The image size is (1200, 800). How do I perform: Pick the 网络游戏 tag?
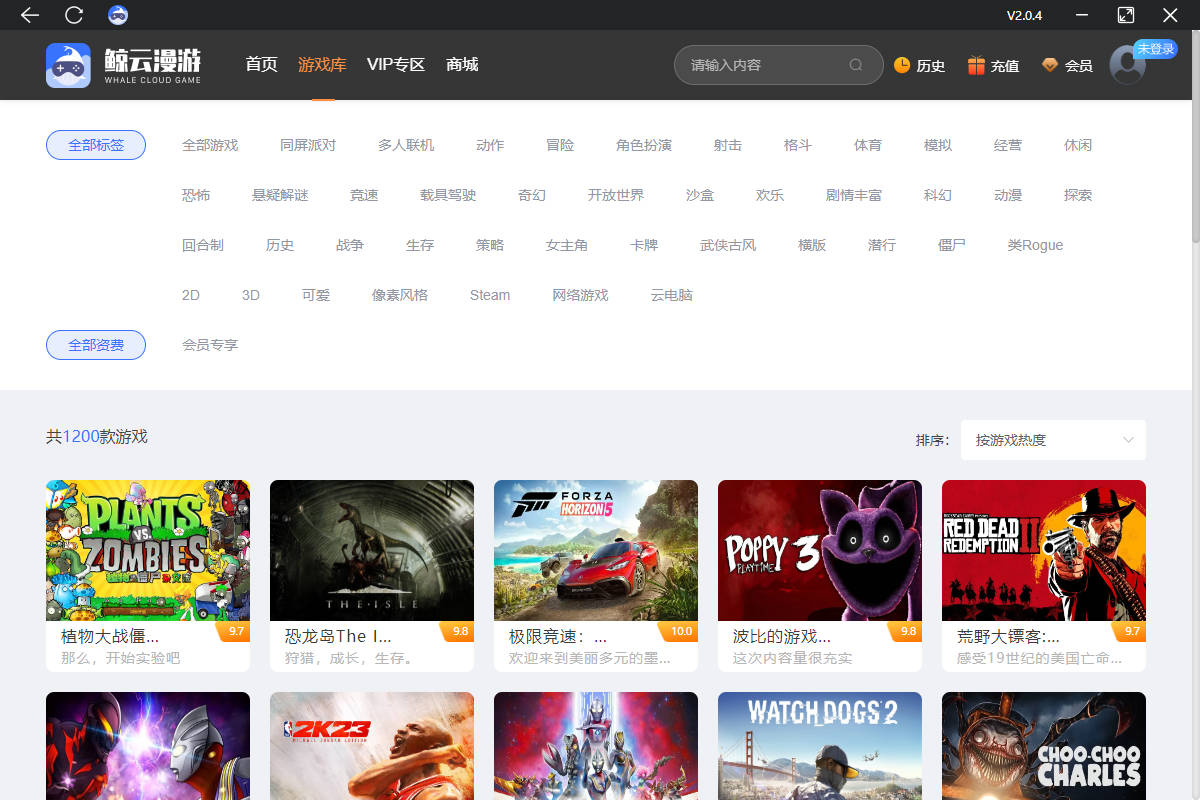(580, 295)
